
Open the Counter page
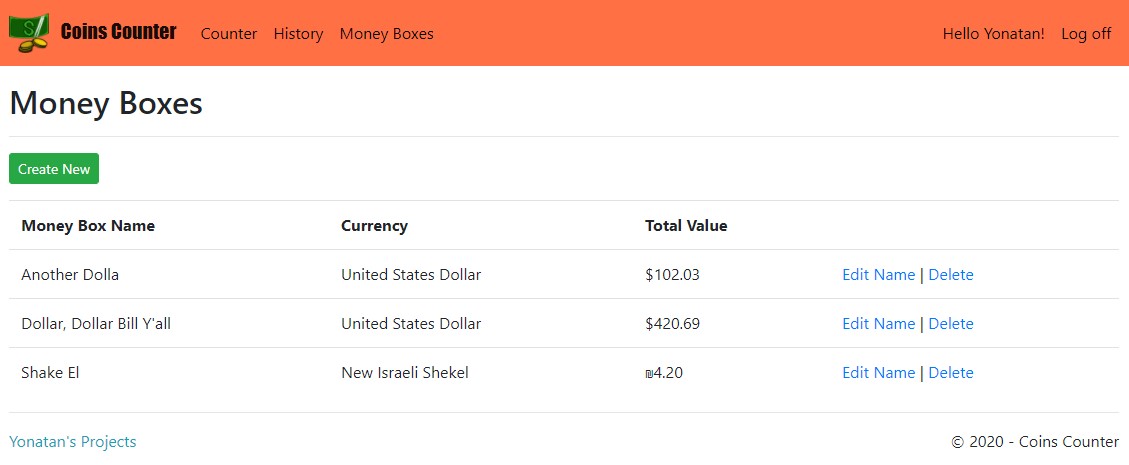click(229, 34)
